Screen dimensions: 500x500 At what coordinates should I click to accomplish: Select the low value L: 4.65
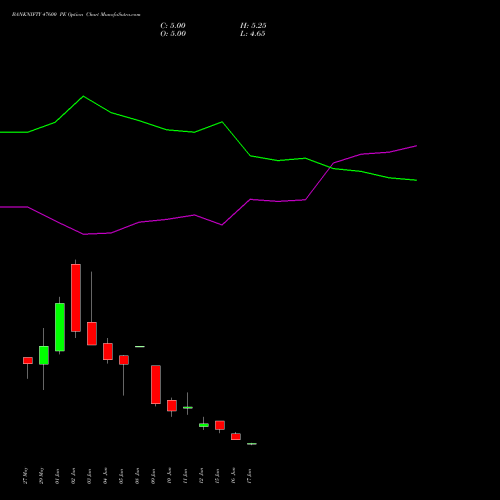click(x=253, y=34)
